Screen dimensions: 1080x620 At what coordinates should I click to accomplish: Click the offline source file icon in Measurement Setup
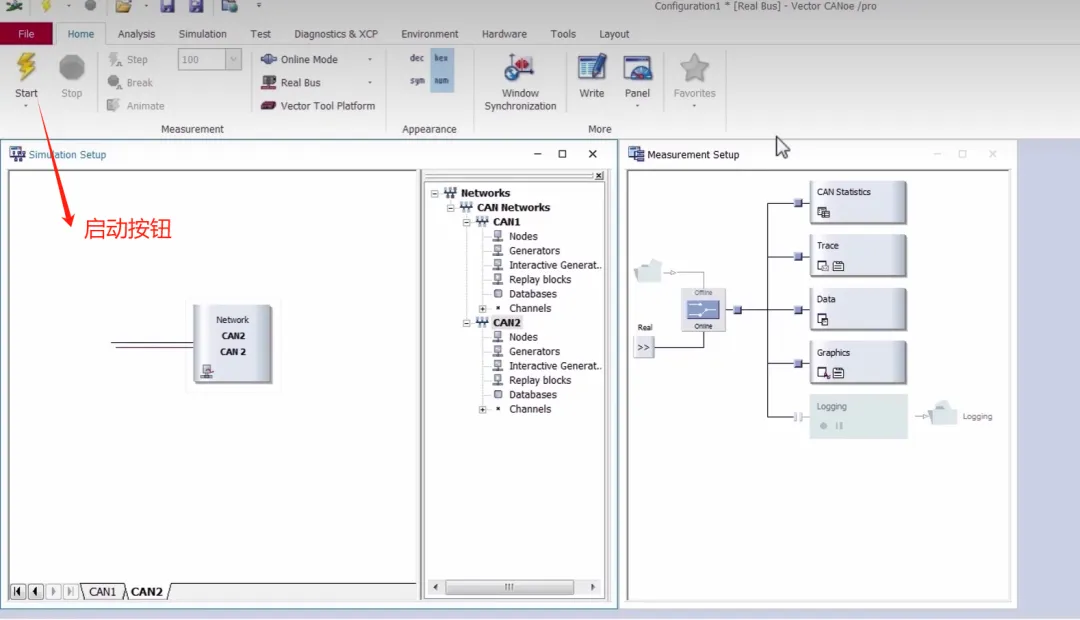647,271
